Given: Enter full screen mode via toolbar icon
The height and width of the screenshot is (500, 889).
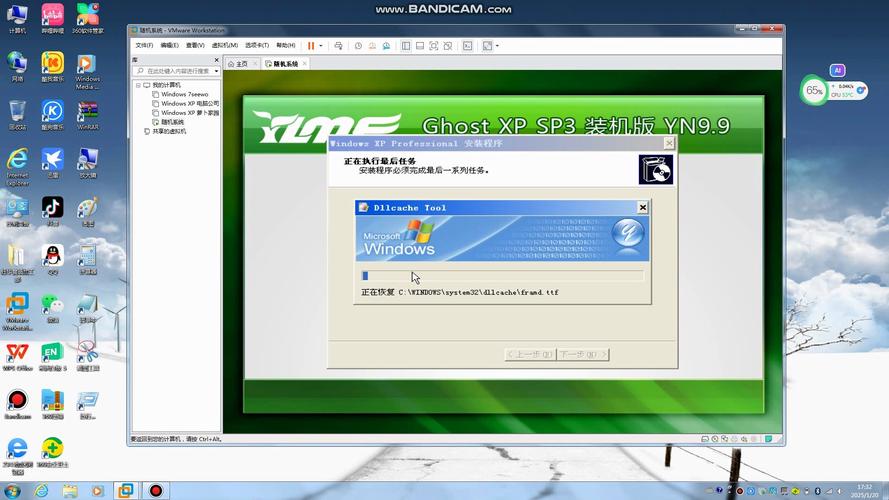Looking at the screenshot, I should point(434,46).
